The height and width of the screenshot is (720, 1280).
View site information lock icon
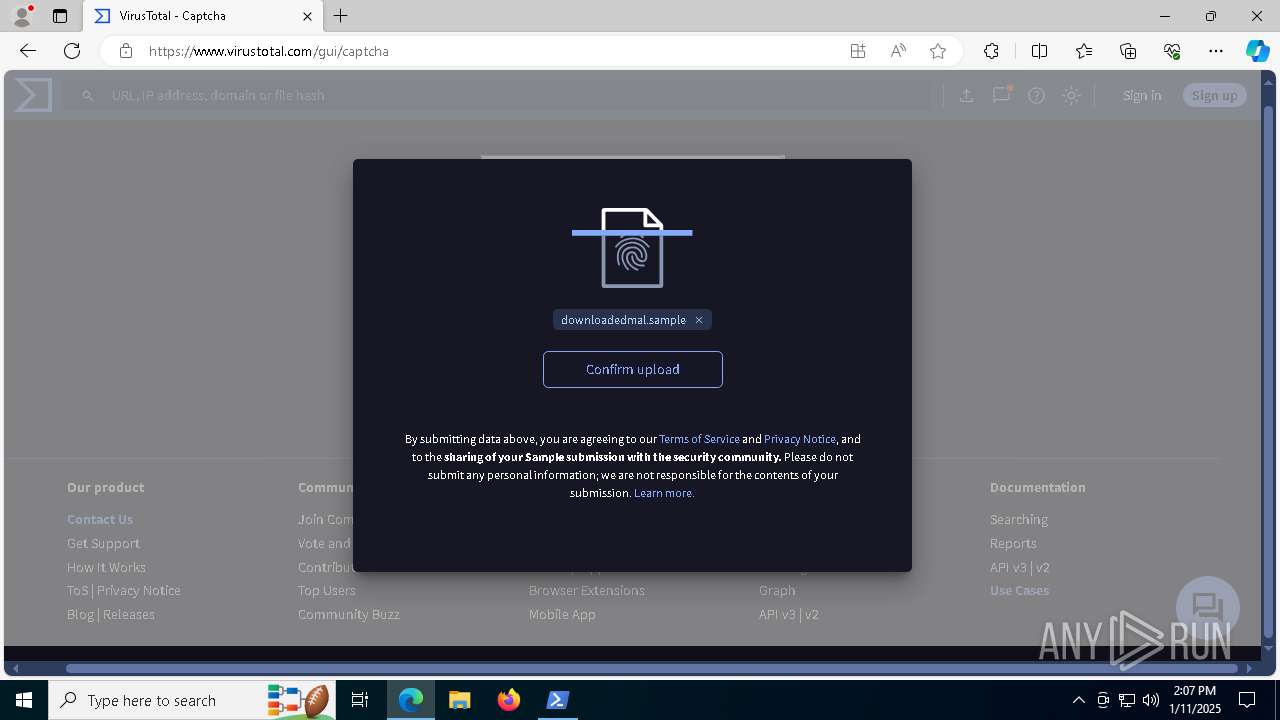tap(126, 51)
